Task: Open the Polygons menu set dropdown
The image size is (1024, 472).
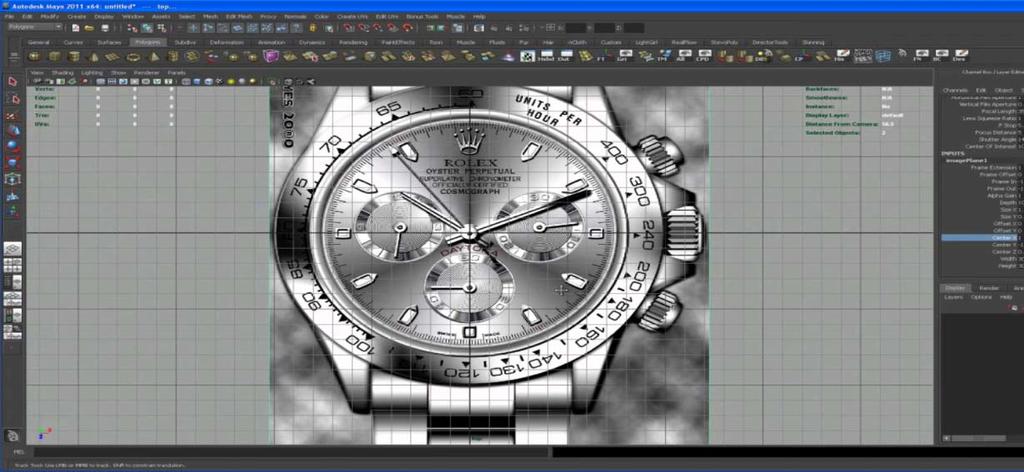Action: click(35, 27)
